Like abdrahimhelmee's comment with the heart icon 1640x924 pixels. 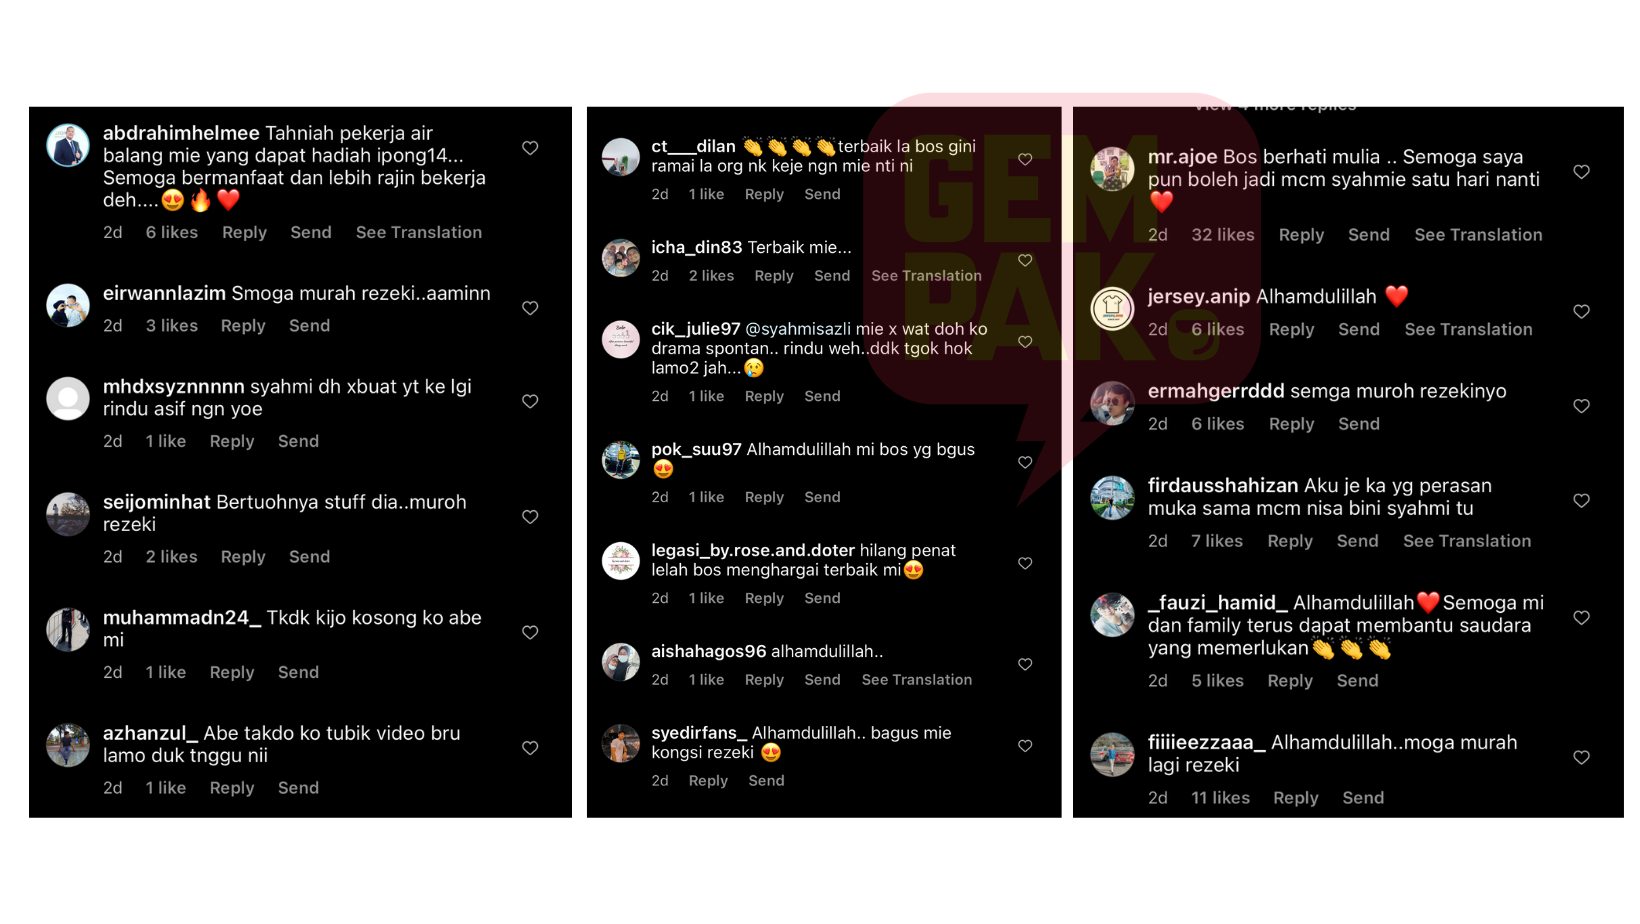click(530, 148)
